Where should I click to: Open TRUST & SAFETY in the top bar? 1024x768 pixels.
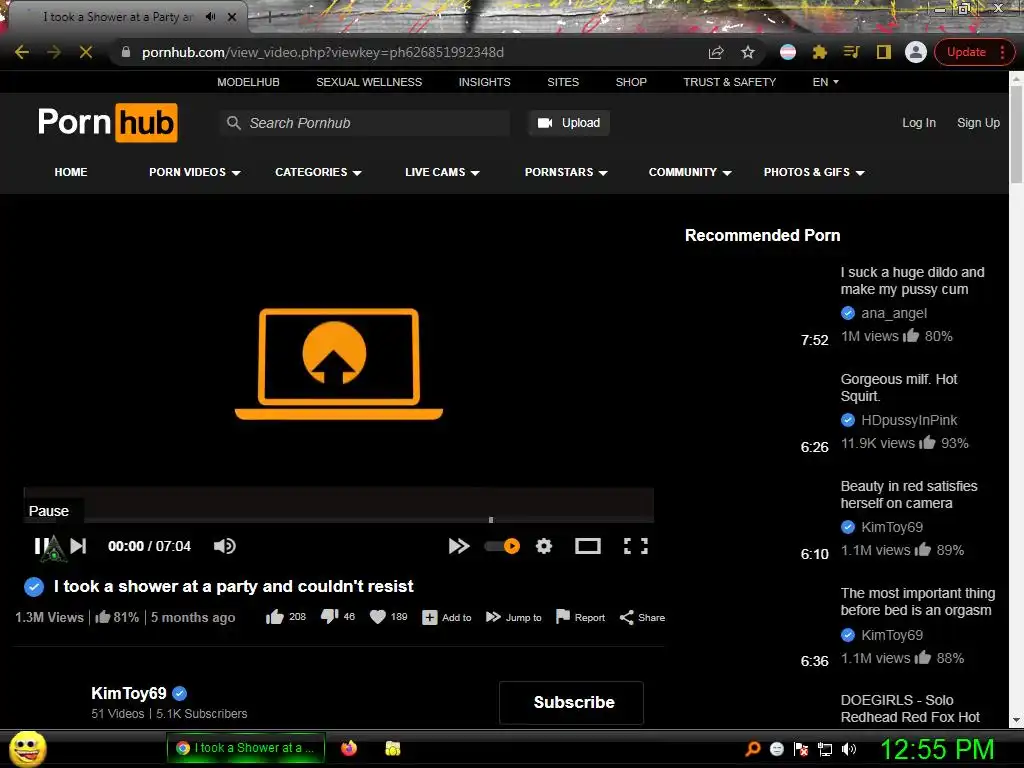[729, 82]
